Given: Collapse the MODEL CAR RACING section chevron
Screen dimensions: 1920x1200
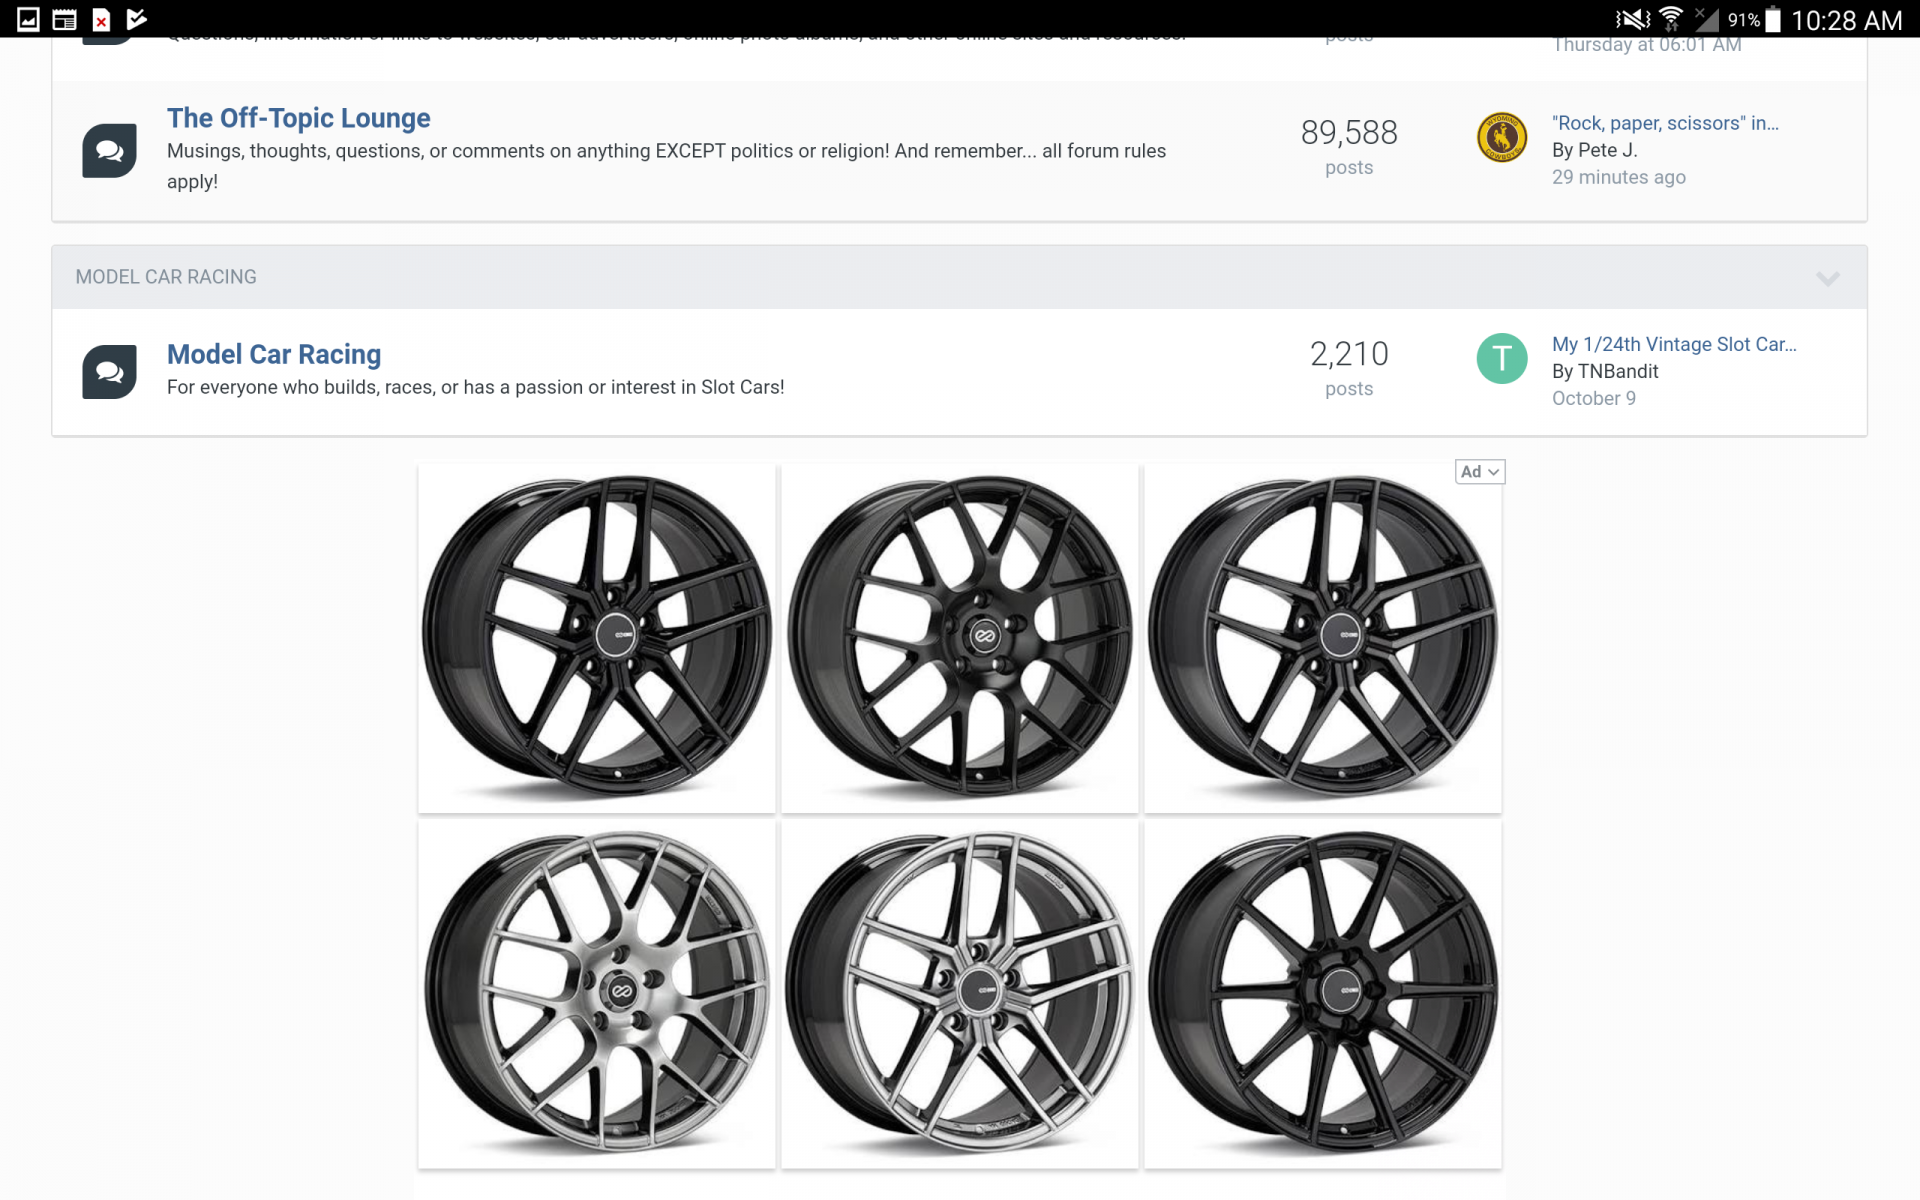Looking at the screenshot, I should point(1830,279).
